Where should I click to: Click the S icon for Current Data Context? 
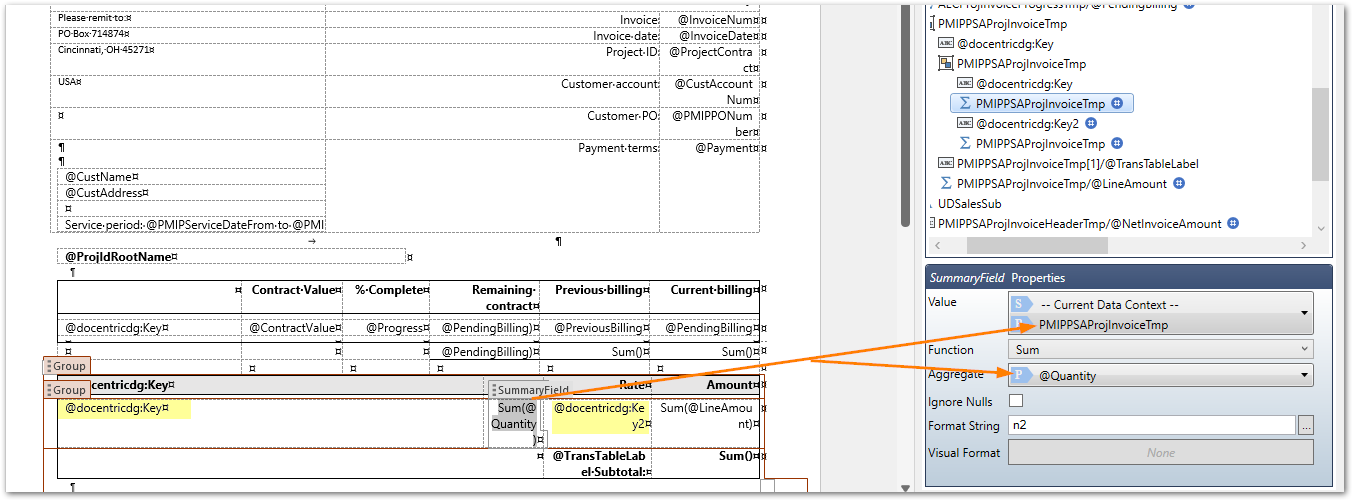[x=1020, y=303]
